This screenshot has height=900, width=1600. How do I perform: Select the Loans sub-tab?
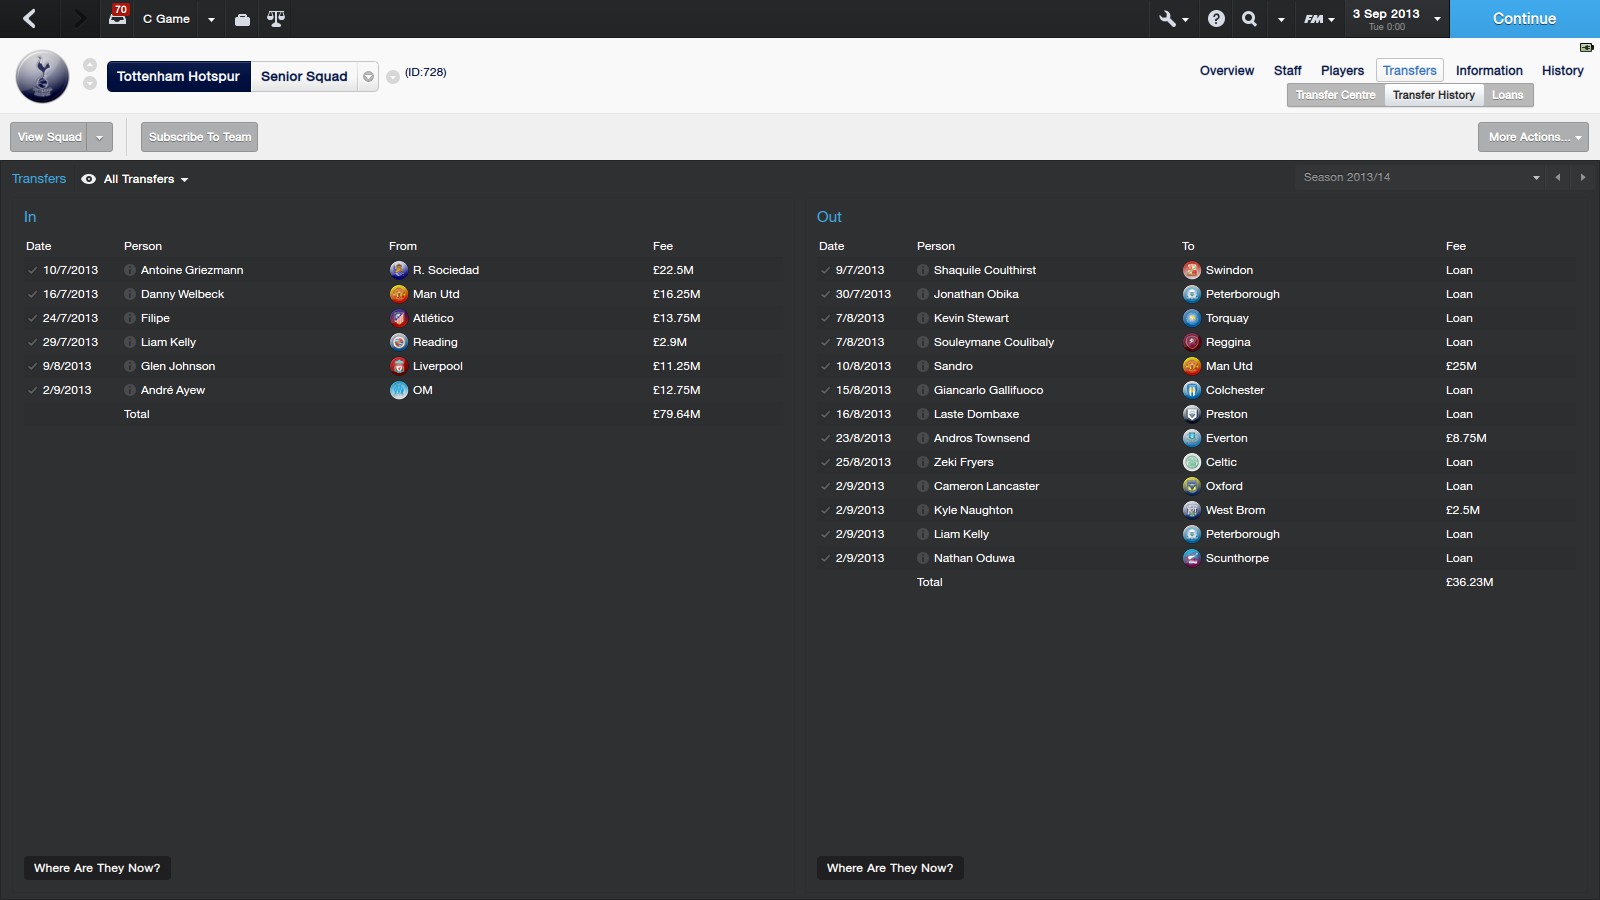(1507, 95)
